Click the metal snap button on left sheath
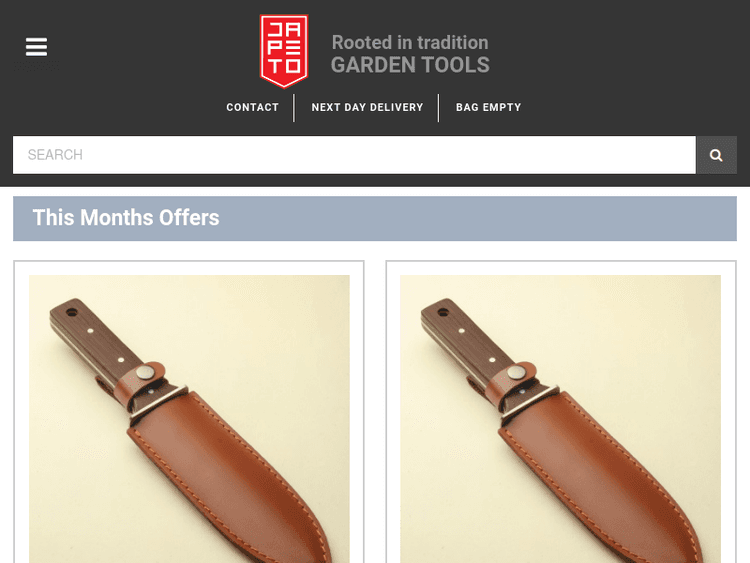This screenshot has height=563, width=750. tap(144, 372)
